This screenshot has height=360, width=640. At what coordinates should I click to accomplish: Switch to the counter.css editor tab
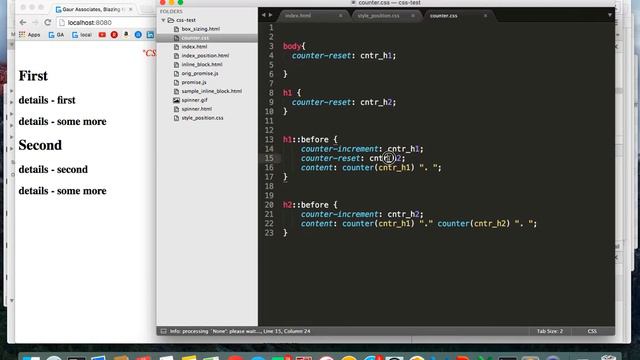(x=443, y=16)
